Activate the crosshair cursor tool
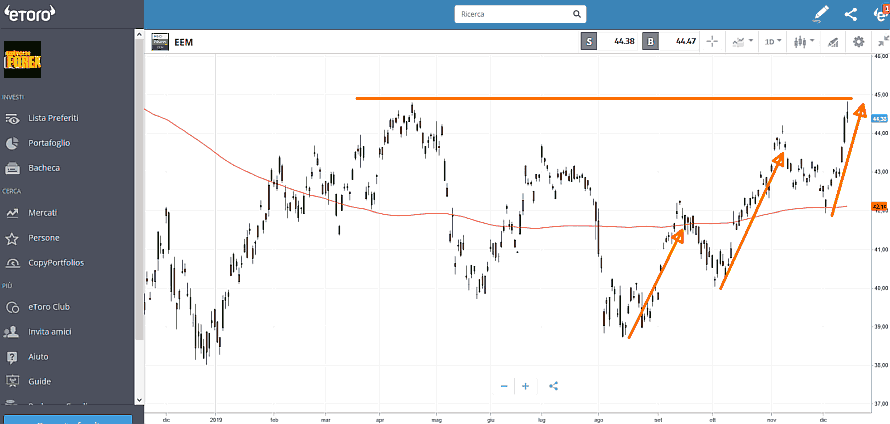Image resolution: width=890 pixels, height=424 pixels. coord(712,42)
